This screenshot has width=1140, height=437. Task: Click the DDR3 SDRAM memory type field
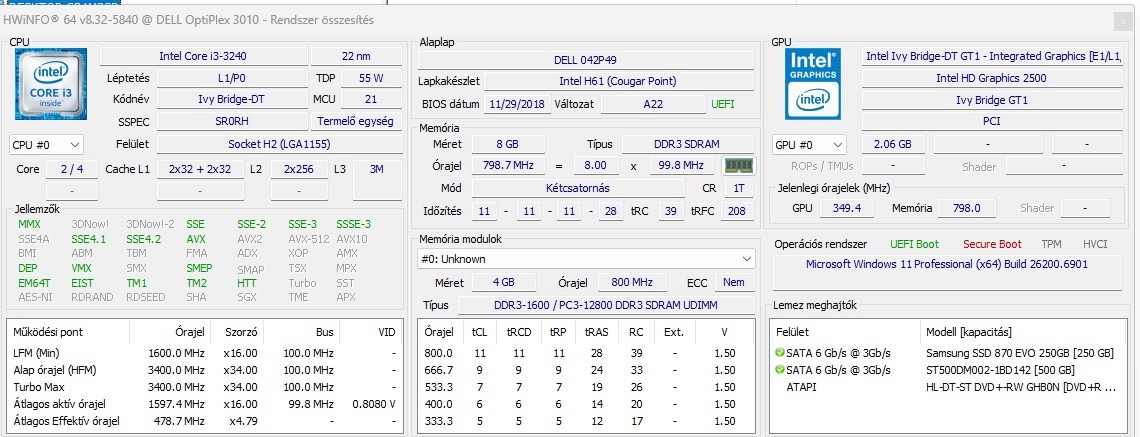[688, 144]
